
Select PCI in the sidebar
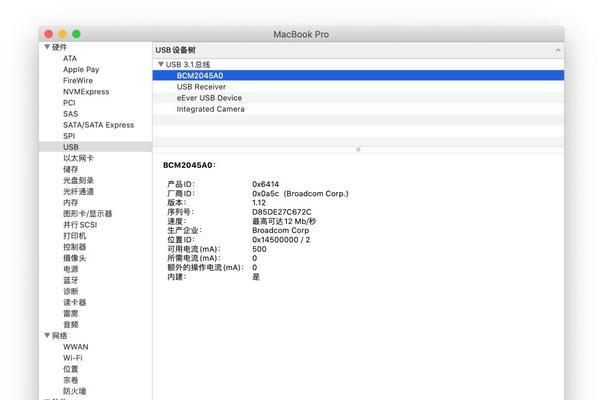click(69, 103)
